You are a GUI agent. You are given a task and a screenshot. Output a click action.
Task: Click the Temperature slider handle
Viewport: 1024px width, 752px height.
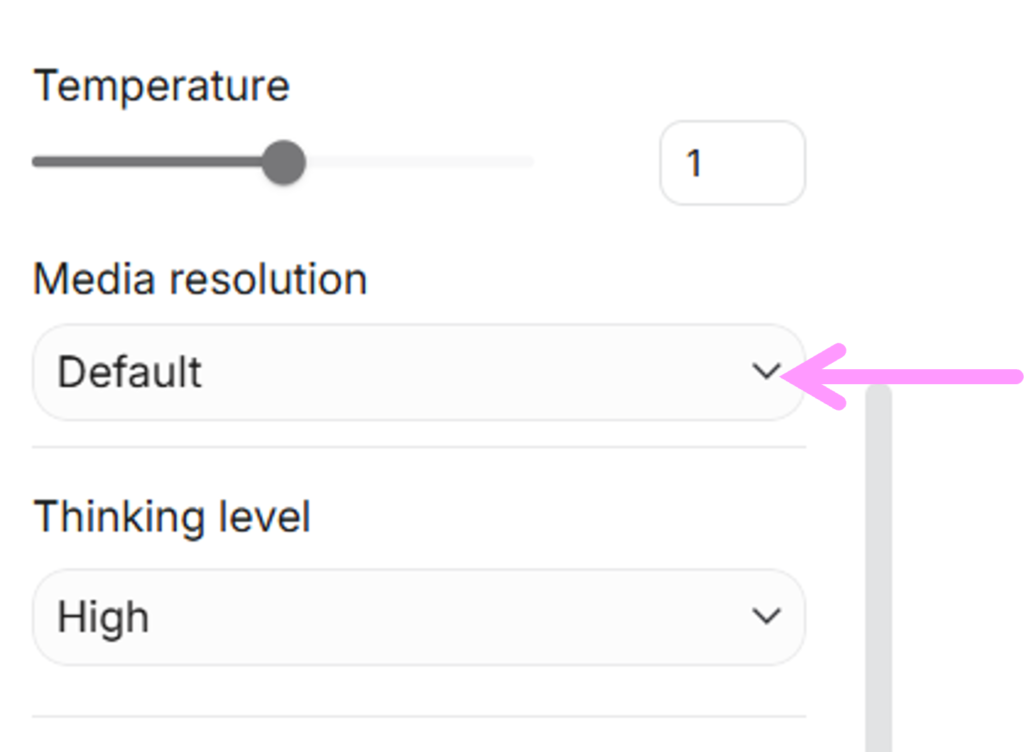coord(284,162)
